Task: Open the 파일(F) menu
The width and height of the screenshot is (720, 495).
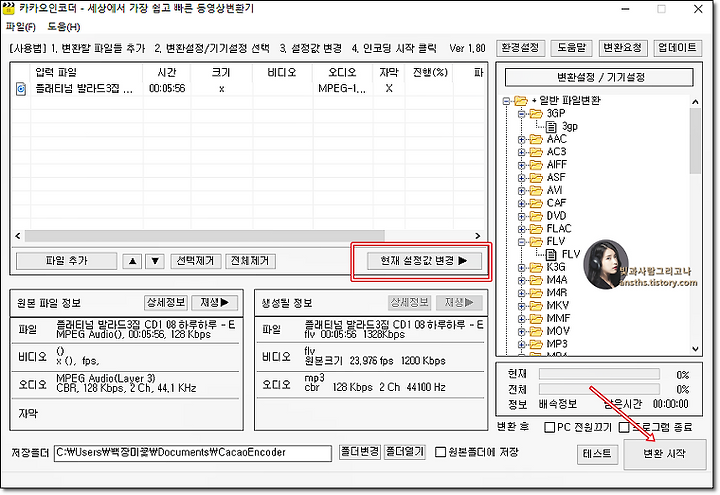Action: (x=21, y=27)
